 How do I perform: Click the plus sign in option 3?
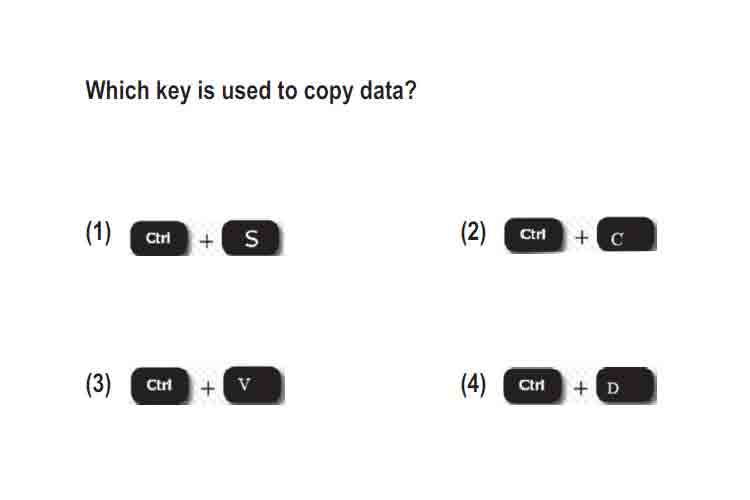pos(207,388)
